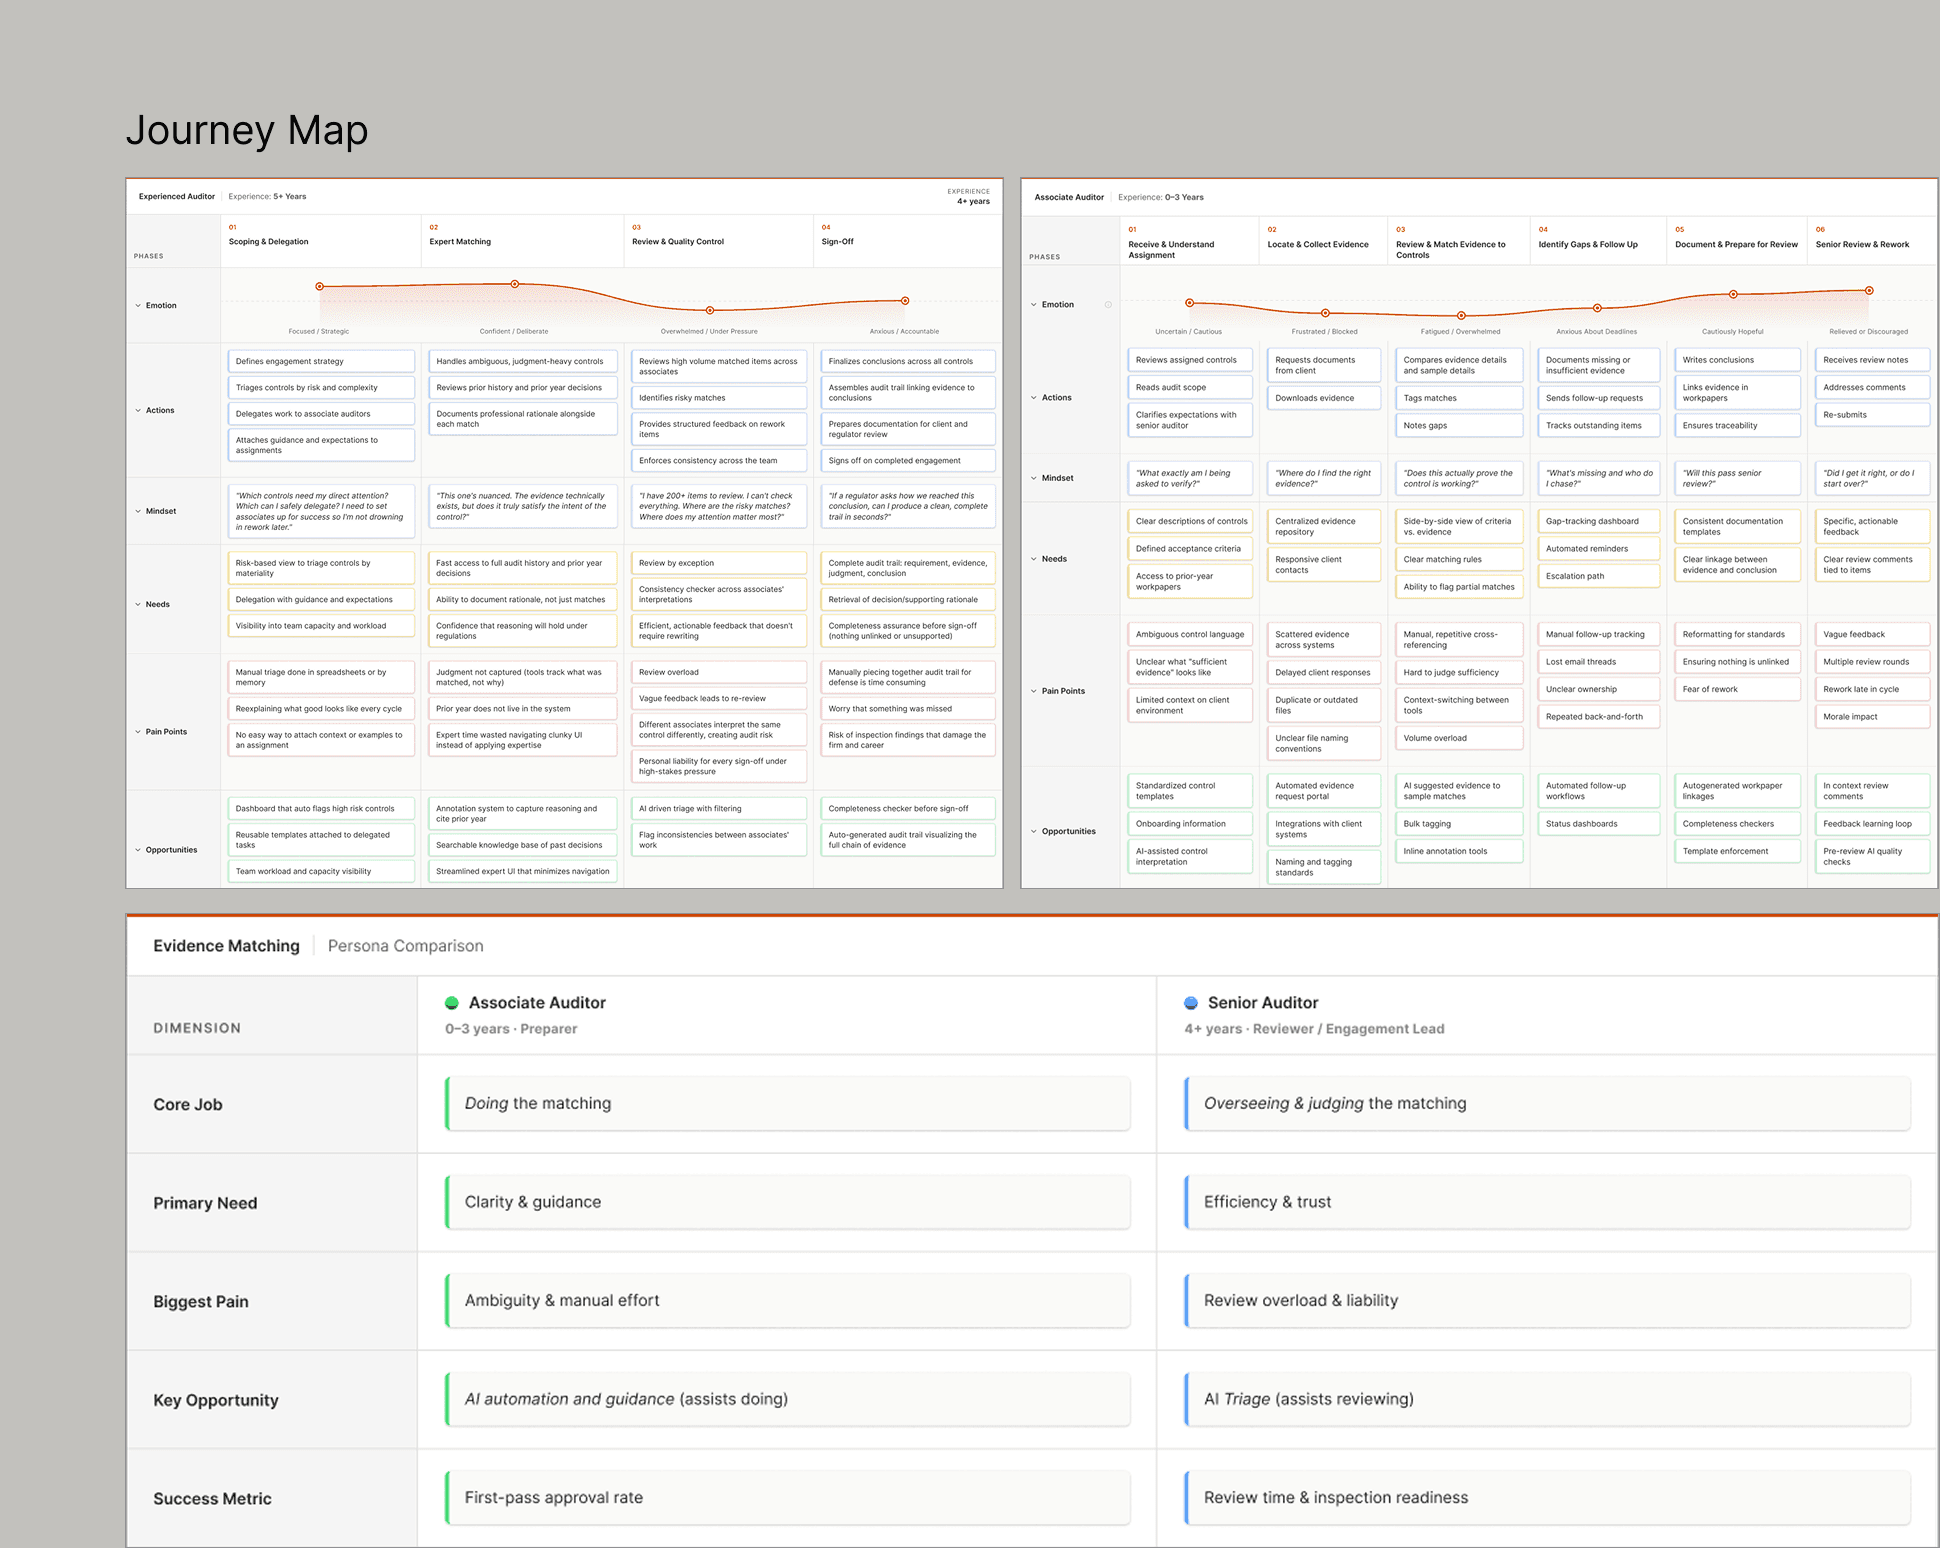Image resolution: width=1940 pixels, height=1548 pixels.
Task: Click the 'AI Triage (assists reviewing)' cell
Action: coord(1547,1399)
